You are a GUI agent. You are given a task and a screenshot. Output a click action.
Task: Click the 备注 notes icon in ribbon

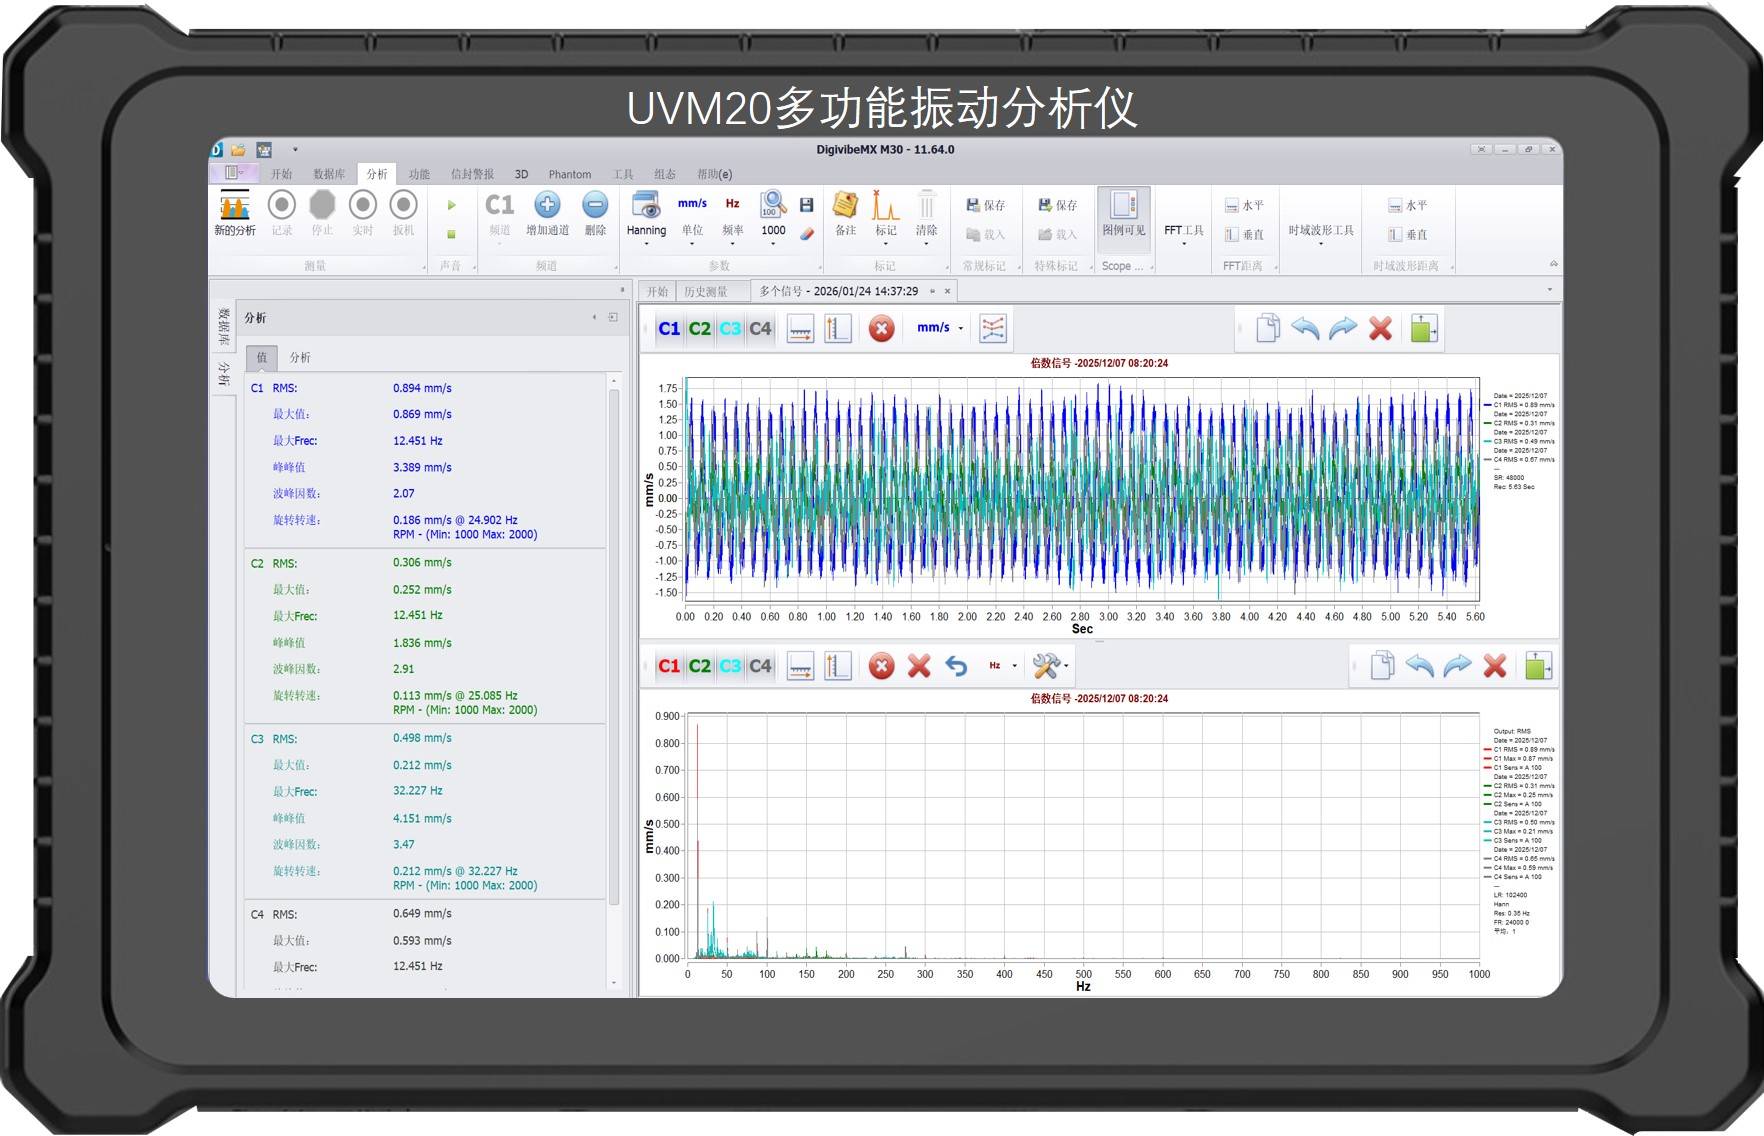[x=845, y=206]
